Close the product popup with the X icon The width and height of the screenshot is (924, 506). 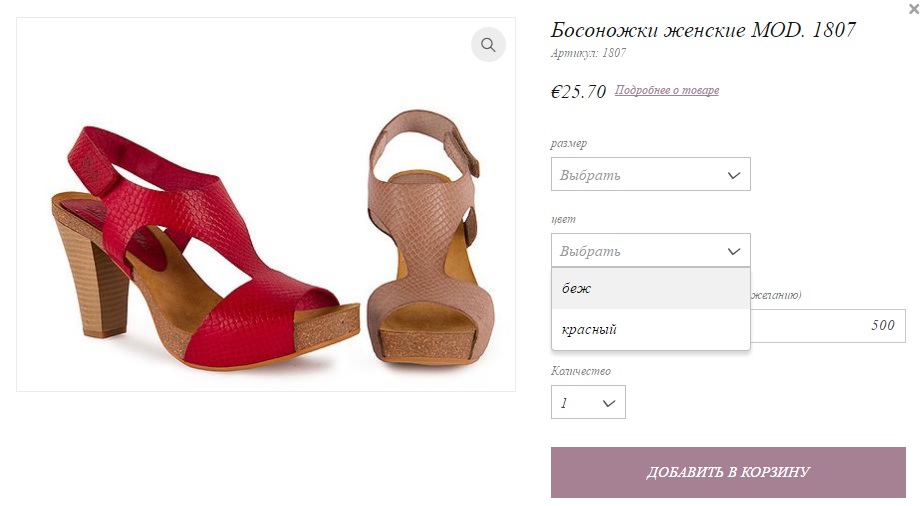pyautogui.click(x=914, y=9)
